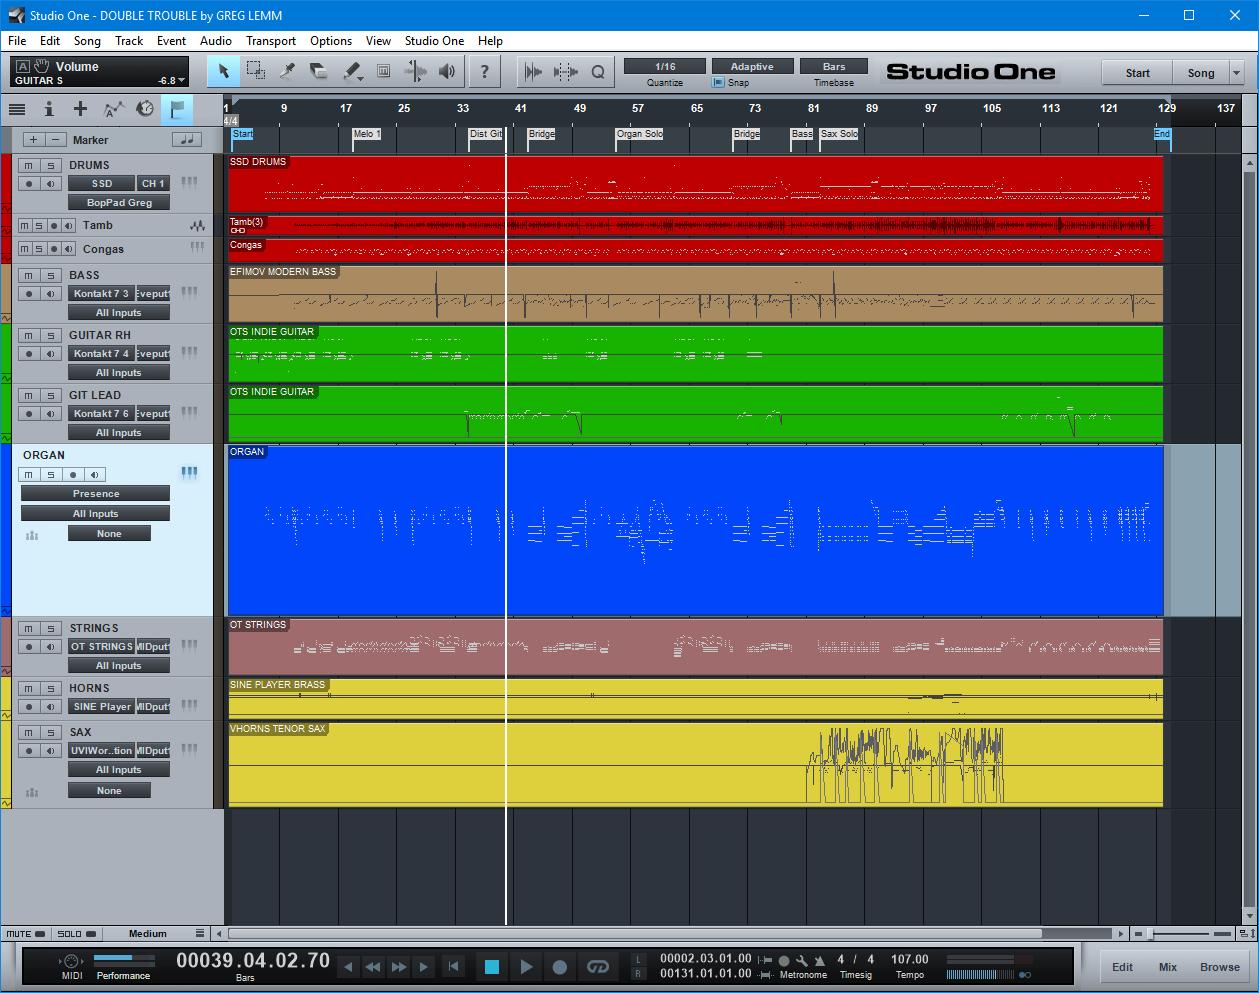Open the Mix console view

(x=1167, y=967)
